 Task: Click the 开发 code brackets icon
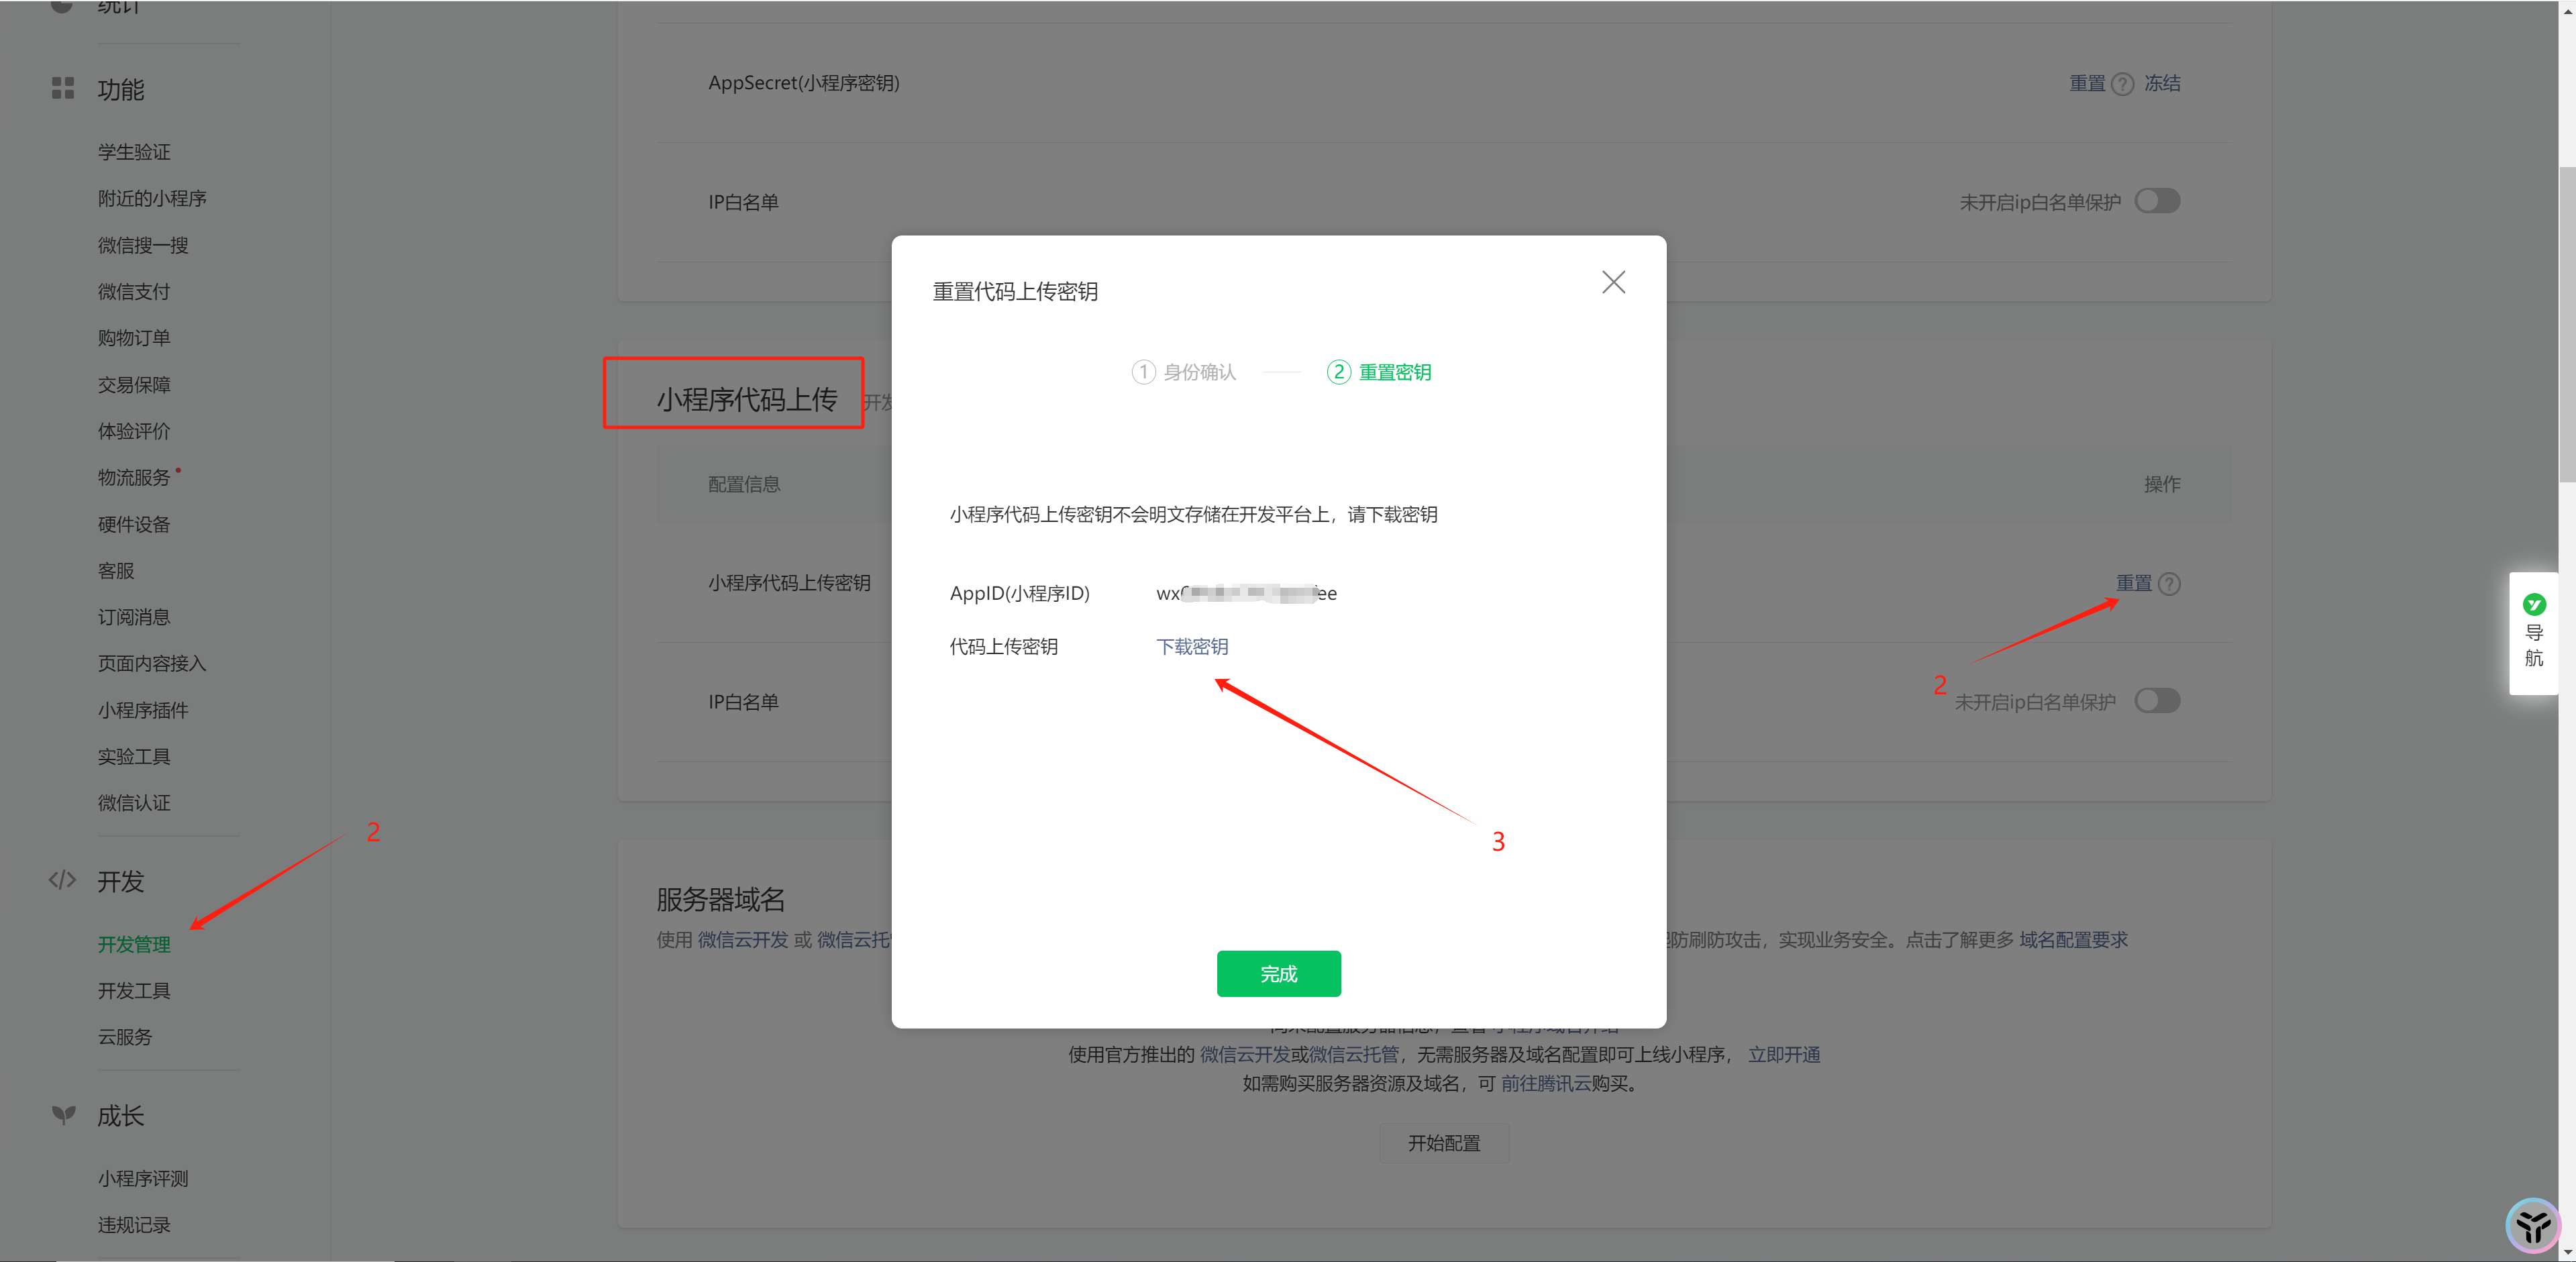click(x=62, y=880)
